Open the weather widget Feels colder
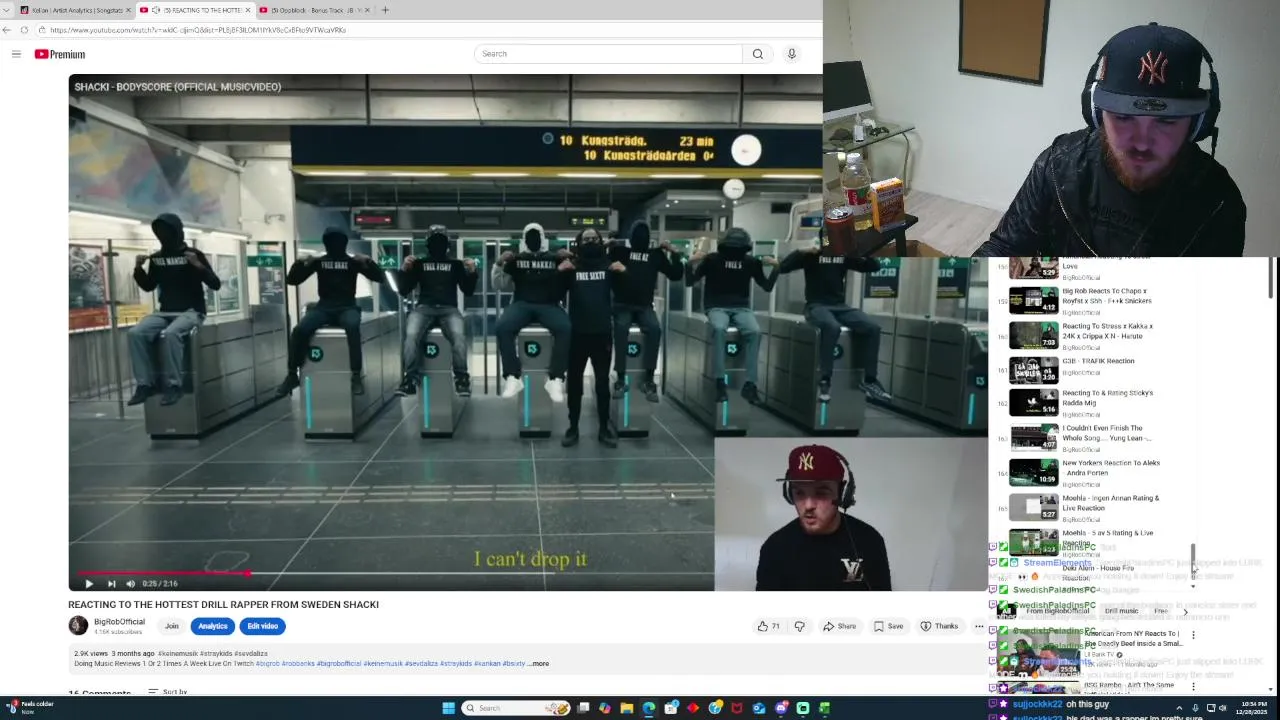The height and width of the screenshot is (720, 1280). tap(29, 708)
